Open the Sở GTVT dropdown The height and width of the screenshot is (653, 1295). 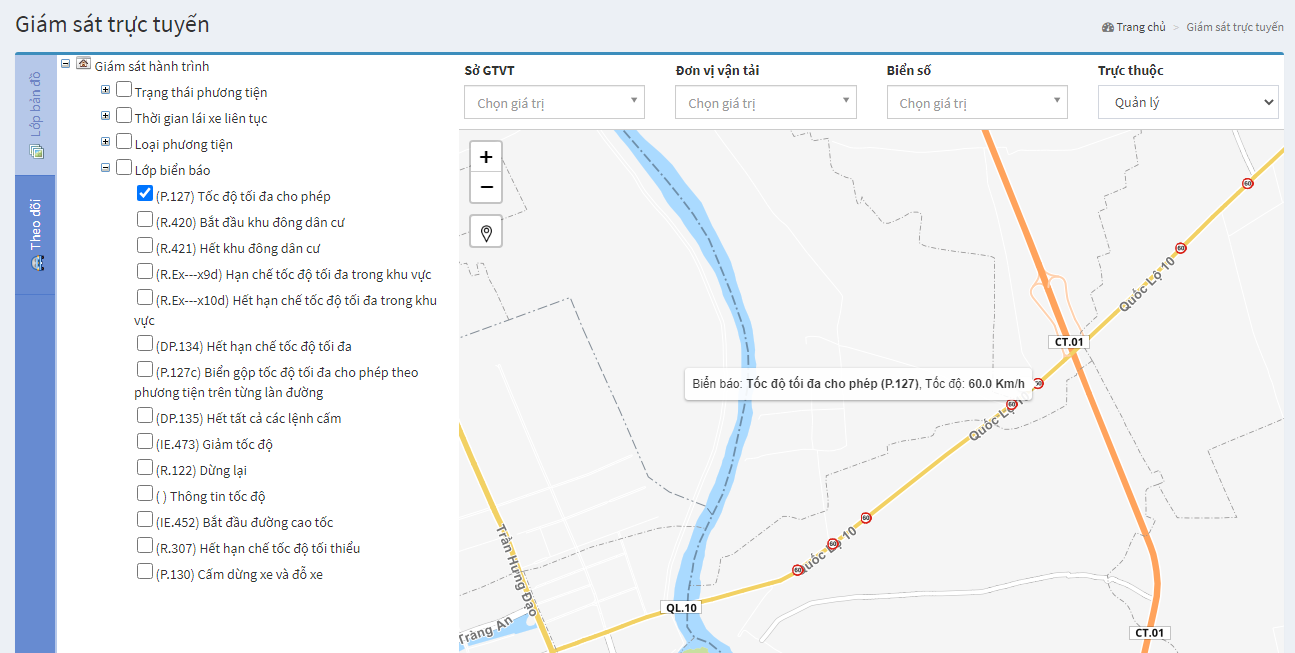(x=554, y=102)
